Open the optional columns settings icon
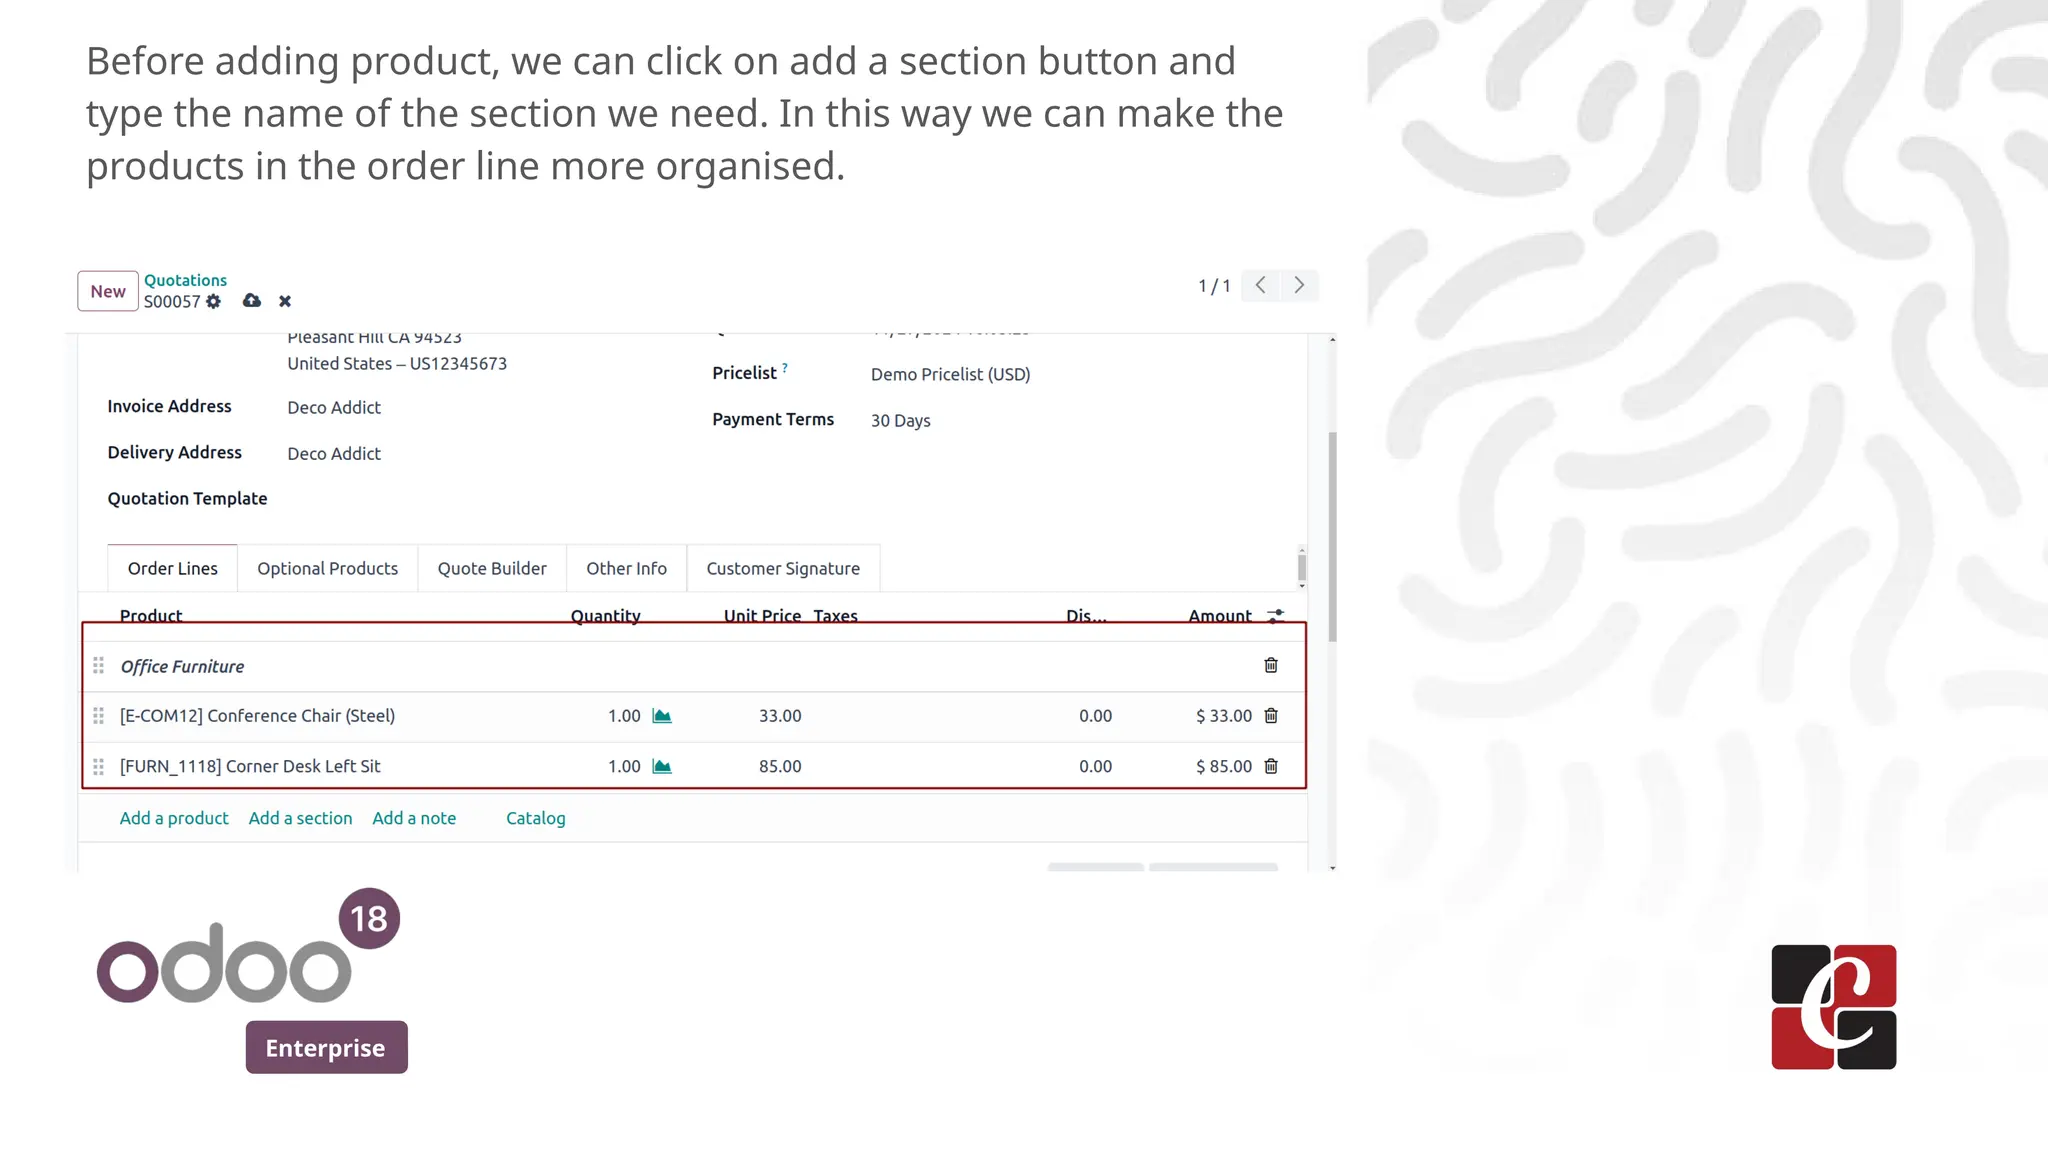2048x1152 pixels. click(x=1275, y=615)
